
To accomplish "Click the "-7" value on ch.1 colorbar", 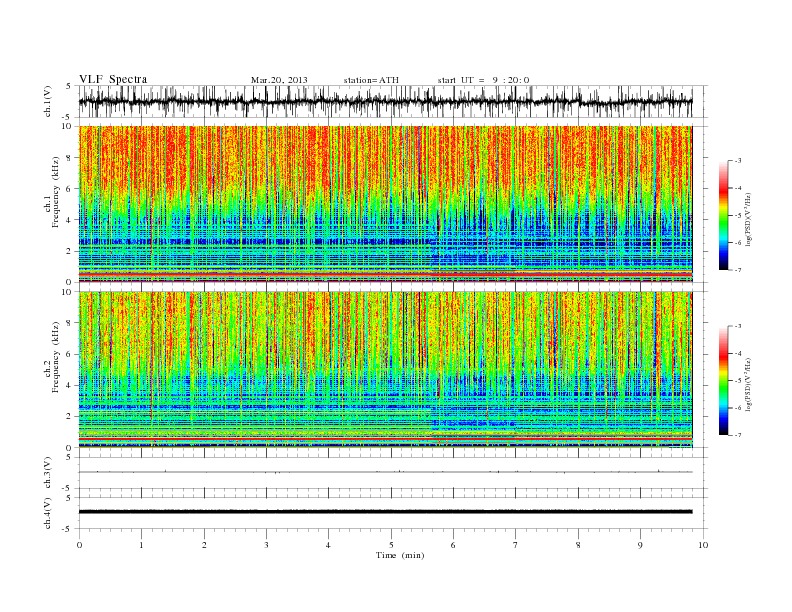I will point(737,270).
